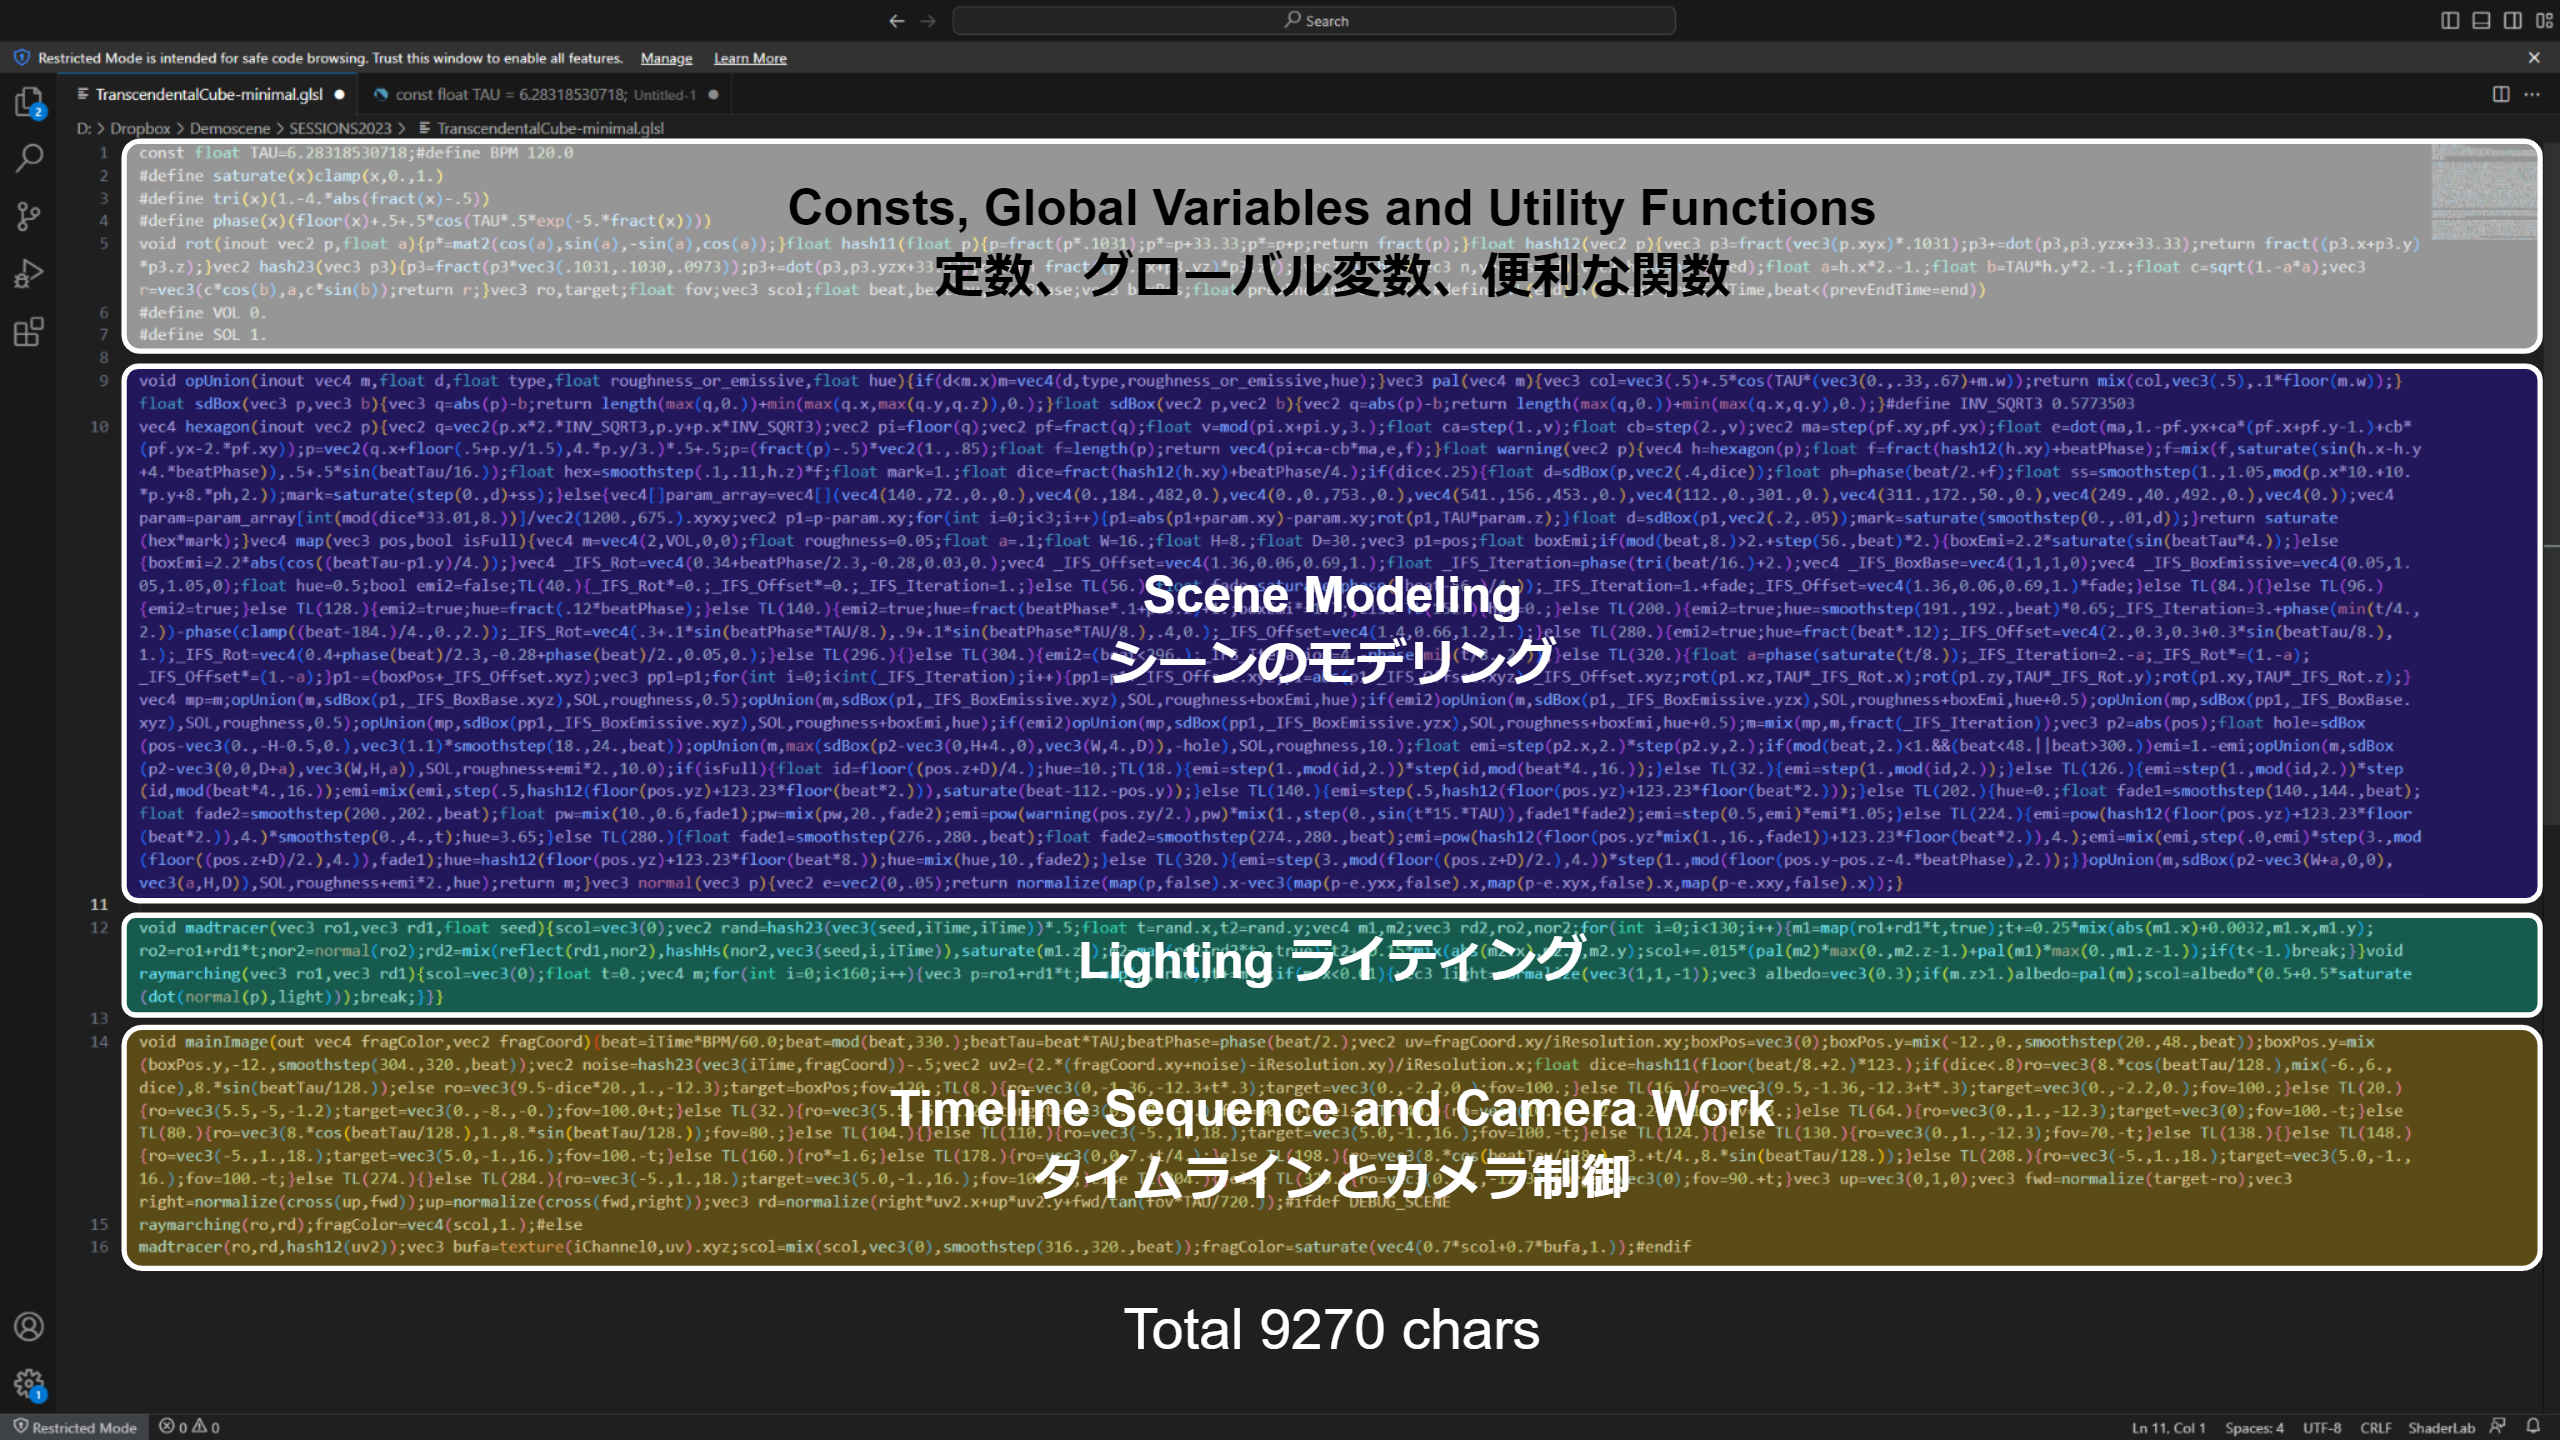Viewport: 2560px width, 1440px height.
Task: Open editor More Actions ellipsis menu
Action: click(x=2532, y=94)
